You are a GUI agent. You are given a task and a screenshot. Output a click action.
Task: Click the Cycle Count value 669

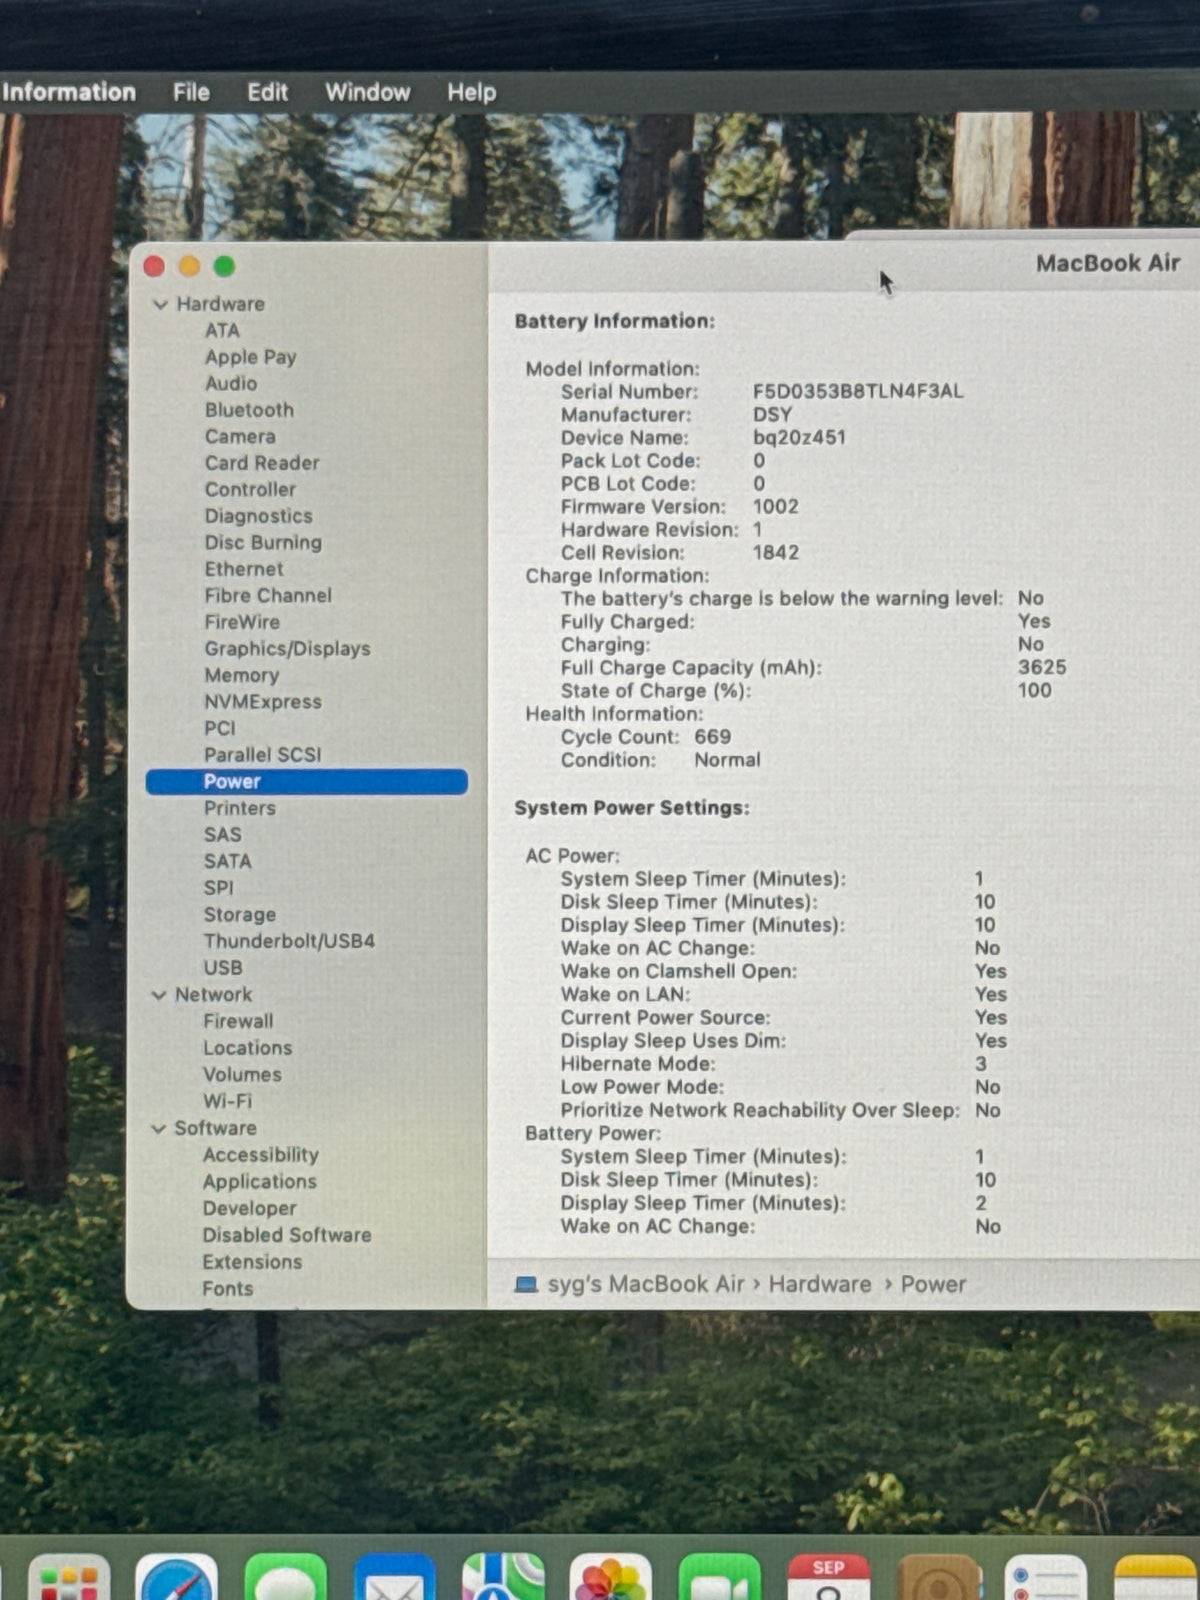click(x=713, y=737)
